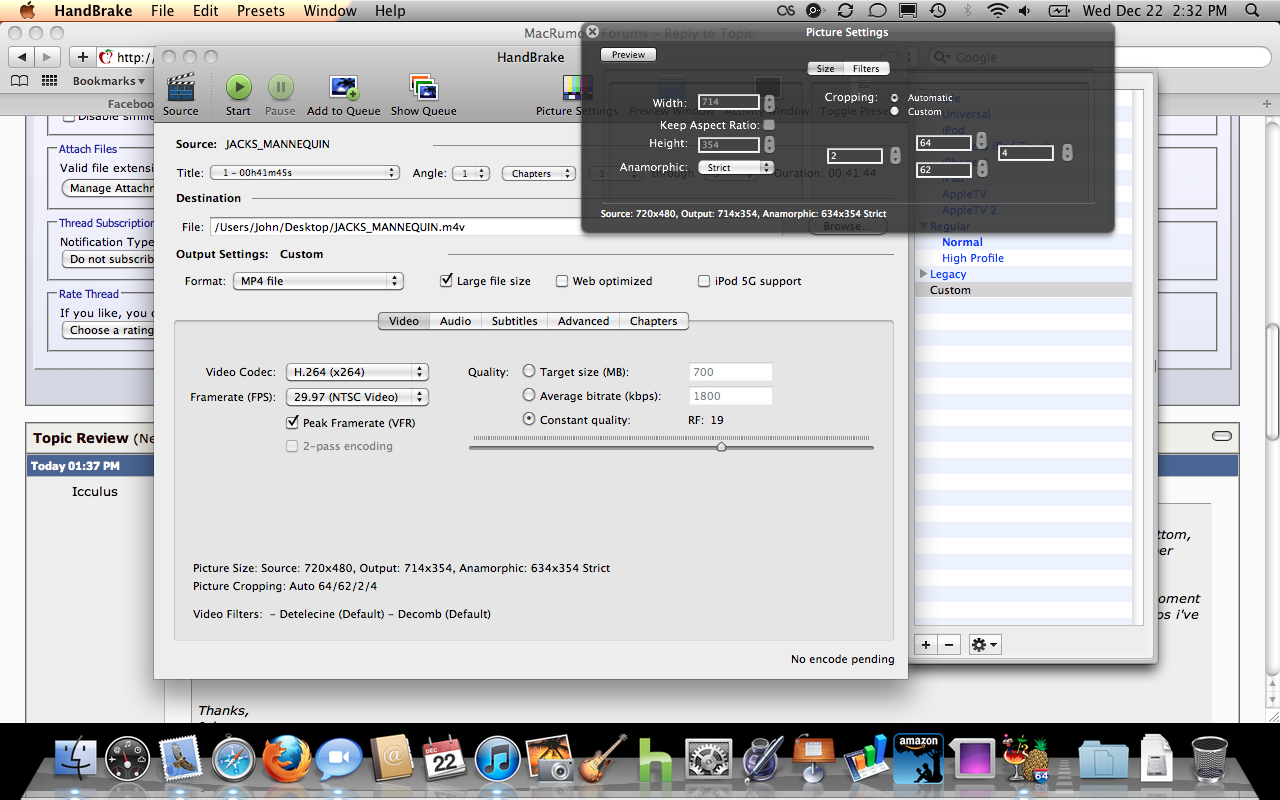
Task: Open the Trash in the dock
Action: [x=1210, y=759]
